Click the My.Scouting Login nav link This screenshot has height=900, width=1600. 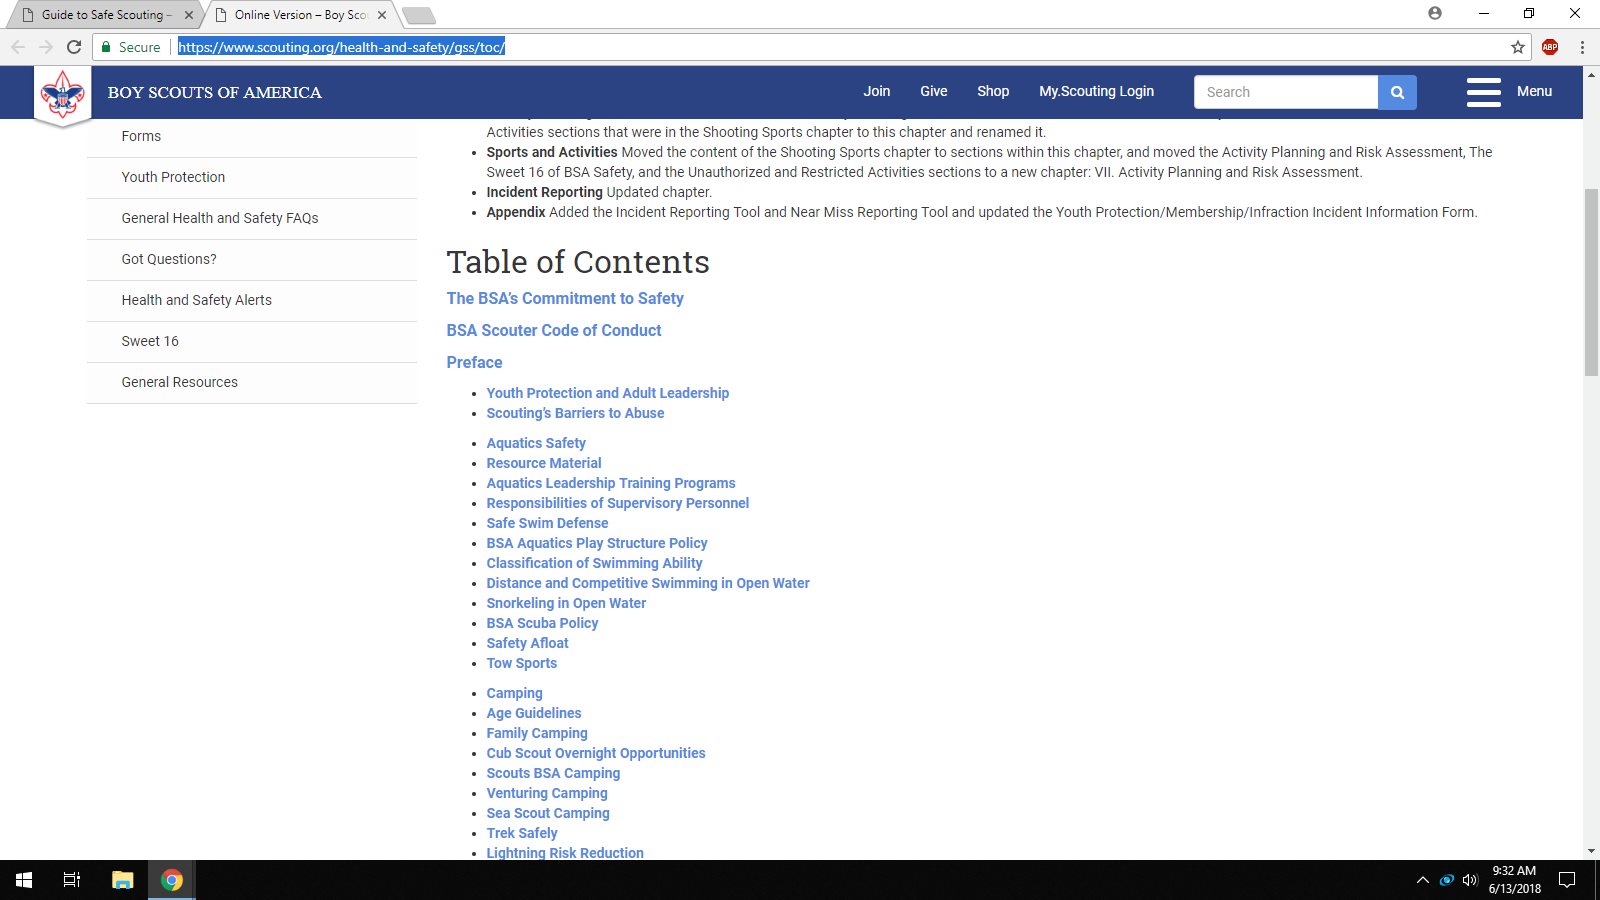1096,91
